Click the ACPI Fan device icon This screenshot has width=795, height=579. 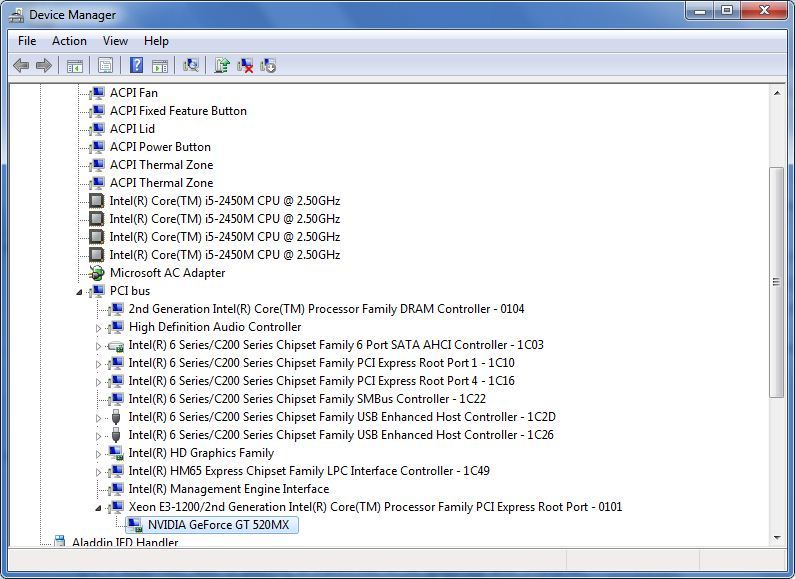[97, 93]
